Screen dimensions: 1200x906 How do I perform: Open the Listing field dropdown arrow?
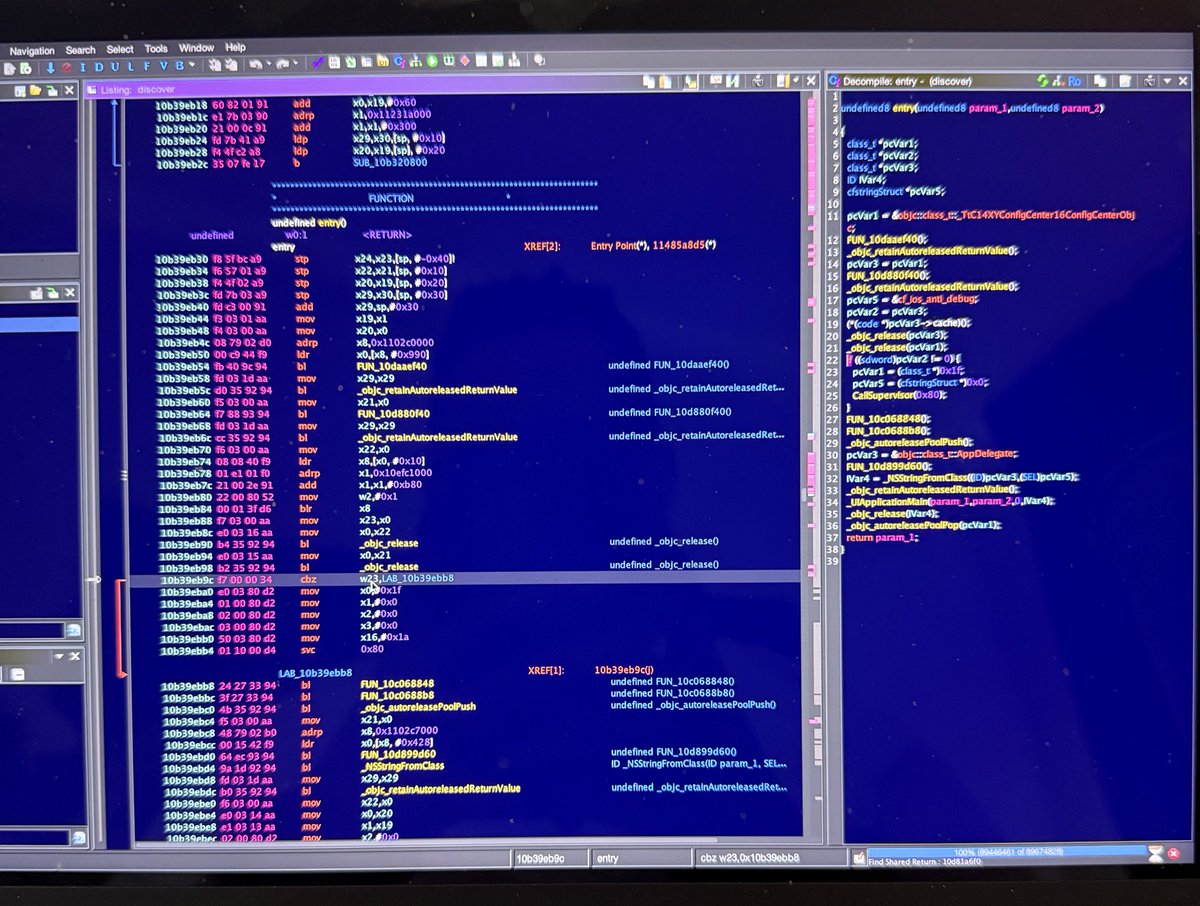pyautogui.click(x=796, y=80)
